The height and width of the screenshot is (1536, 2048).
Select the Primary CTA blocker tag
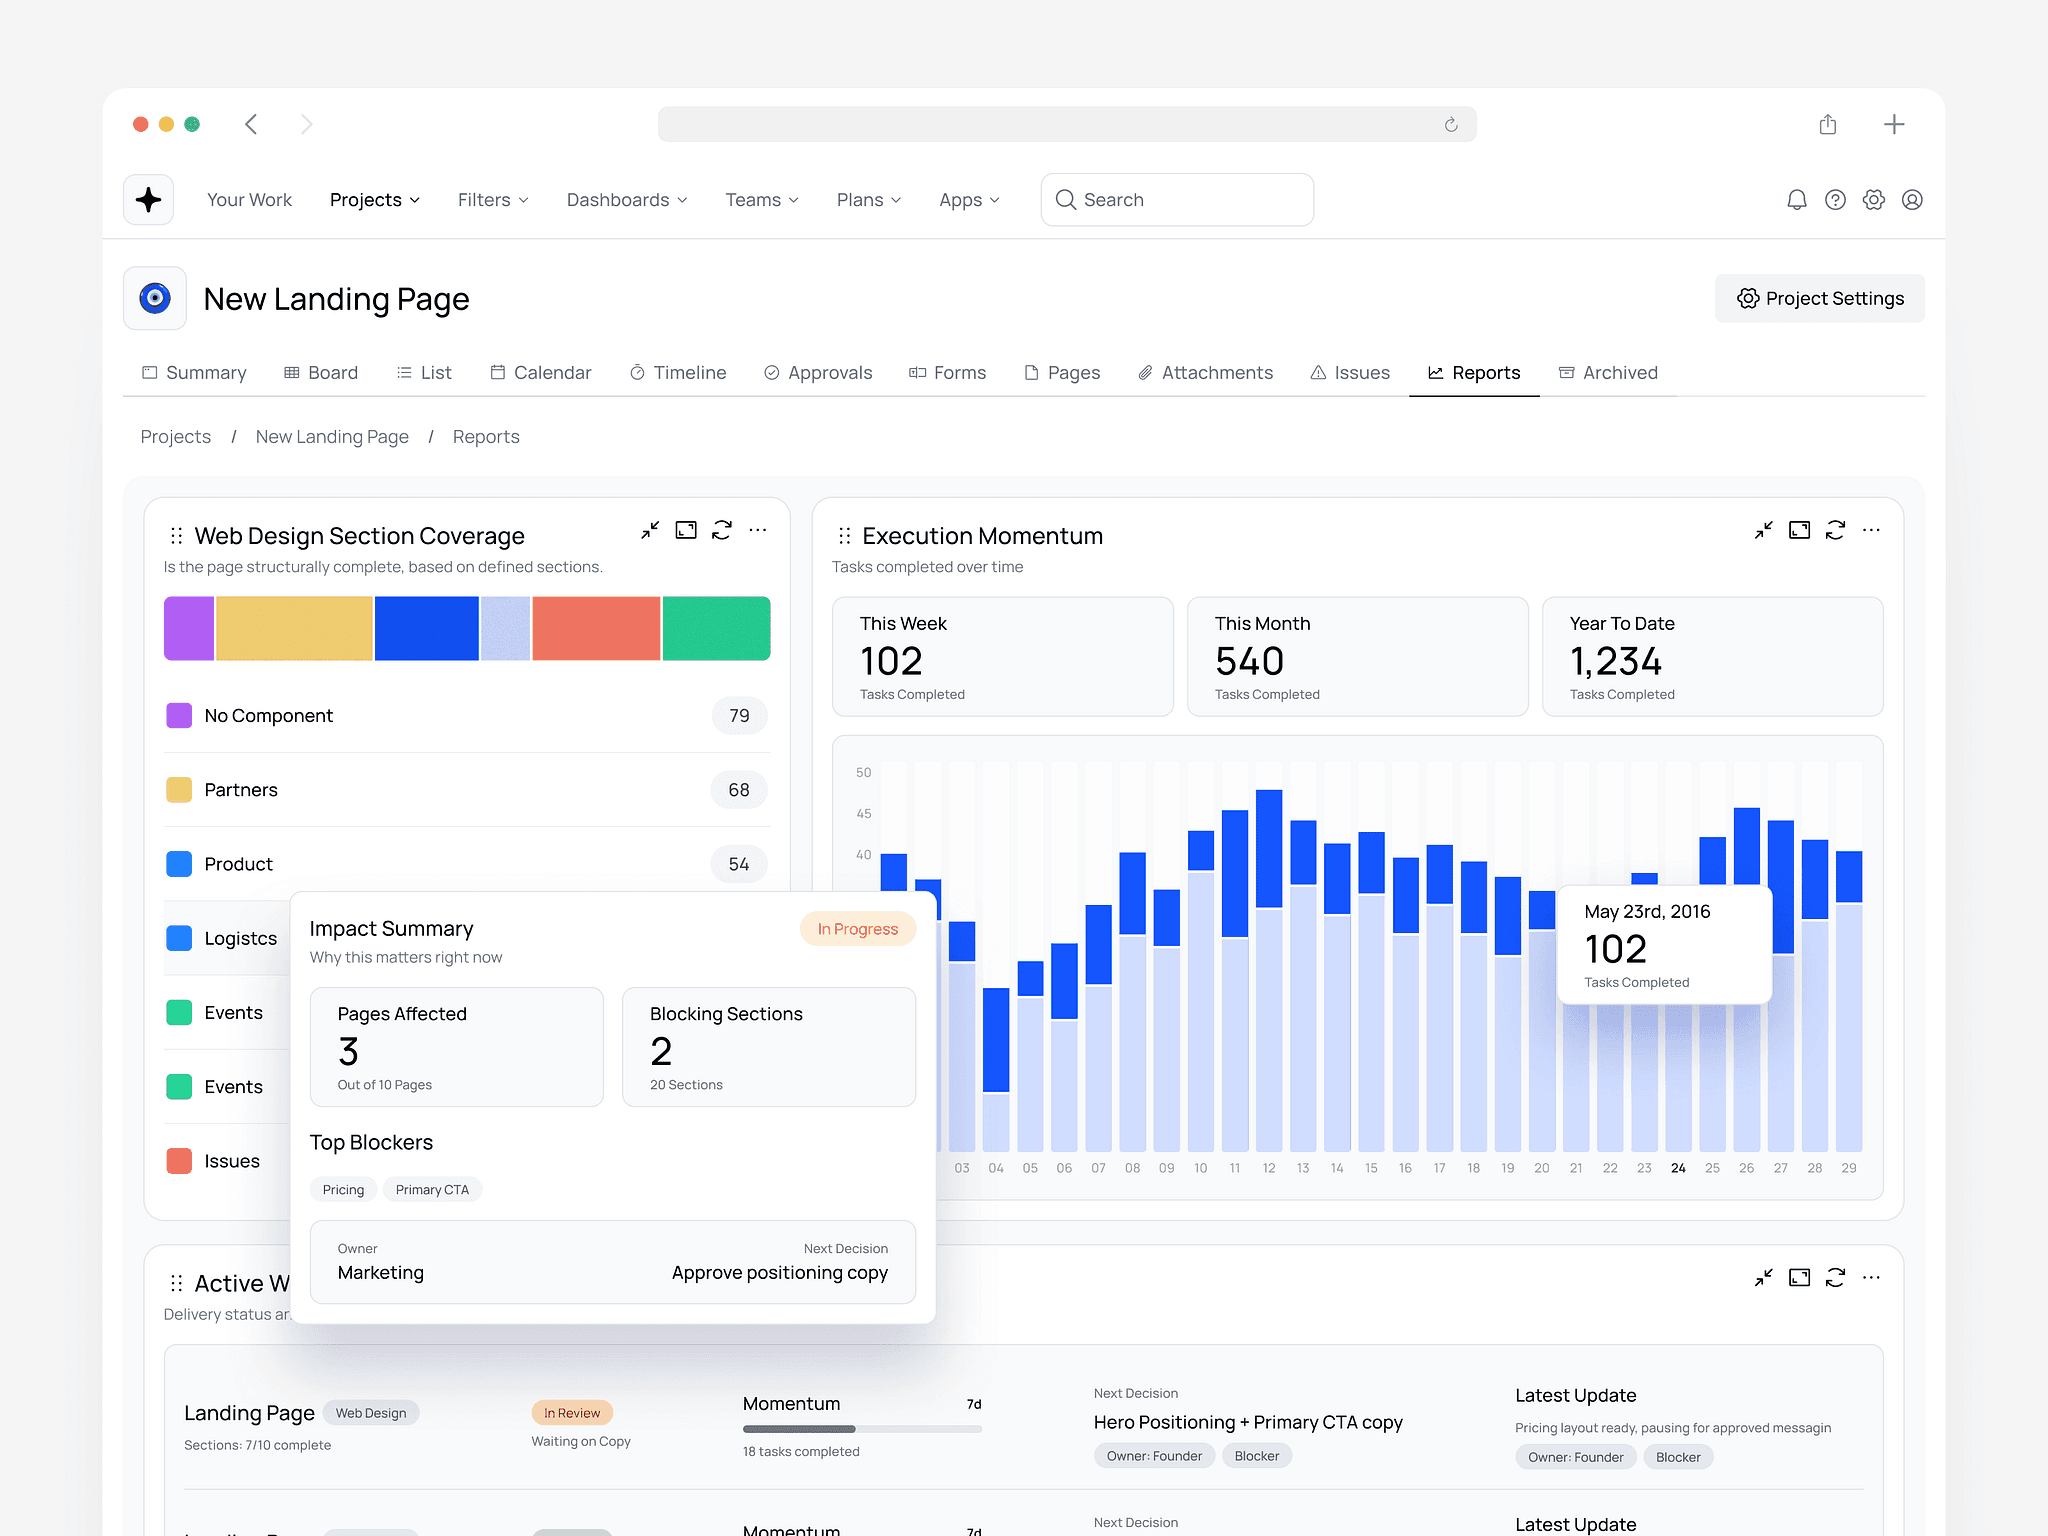pos(432,1190)
